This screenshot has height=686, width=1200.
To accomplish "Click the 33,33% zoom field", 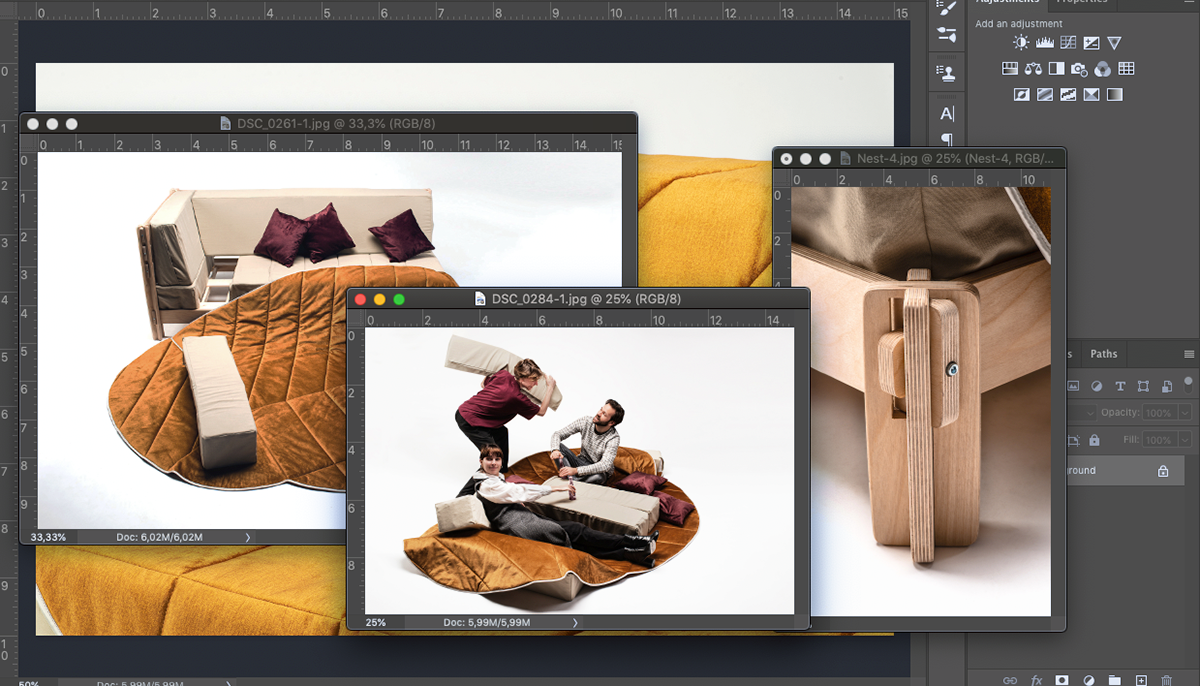I will (48, 537).
